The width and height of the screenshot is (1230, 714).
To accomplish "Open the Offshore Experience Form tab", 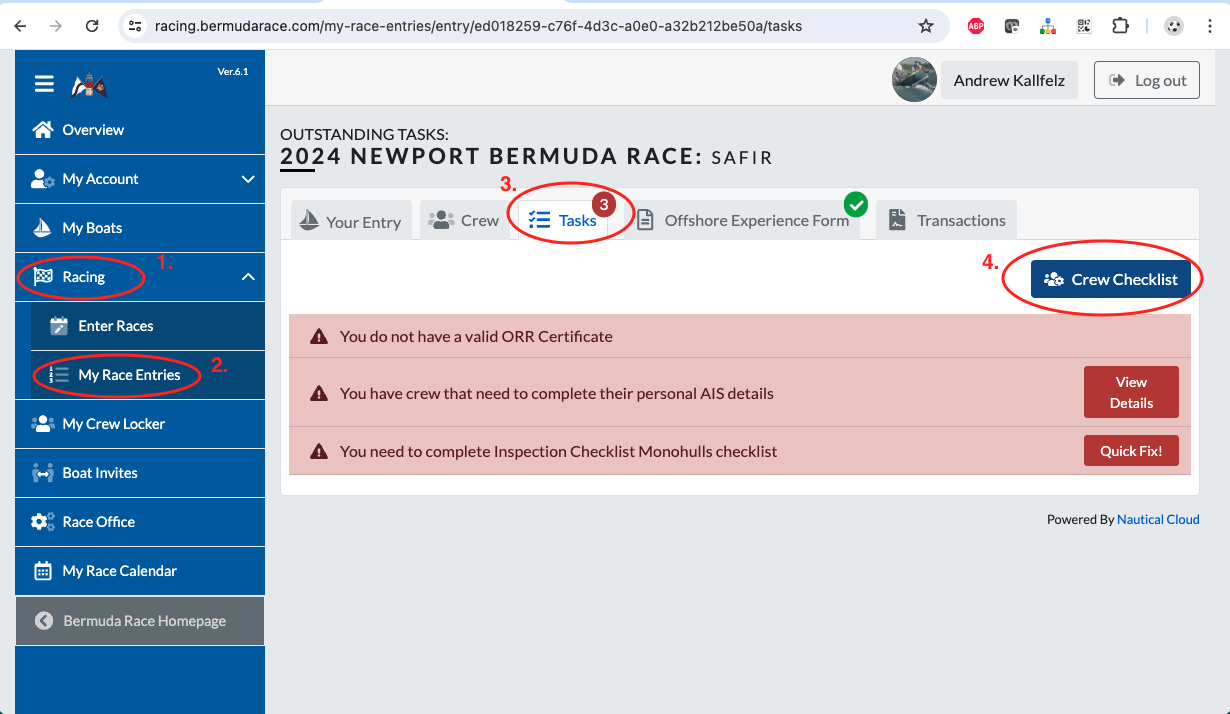I will (744, 221).
